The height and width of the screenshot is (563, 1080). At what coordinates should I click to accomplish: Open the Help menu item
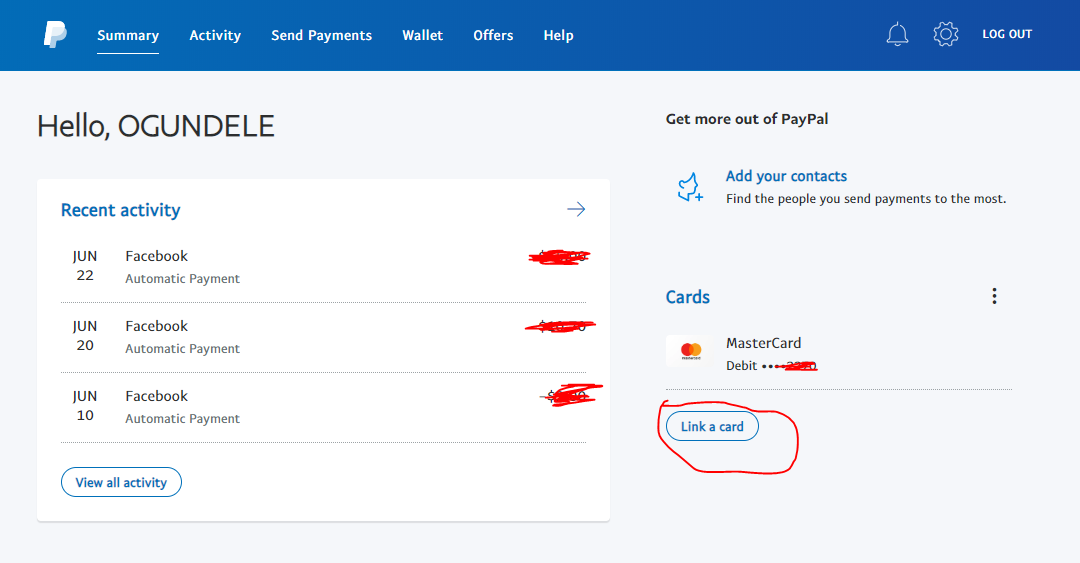[x=559, y=35]
